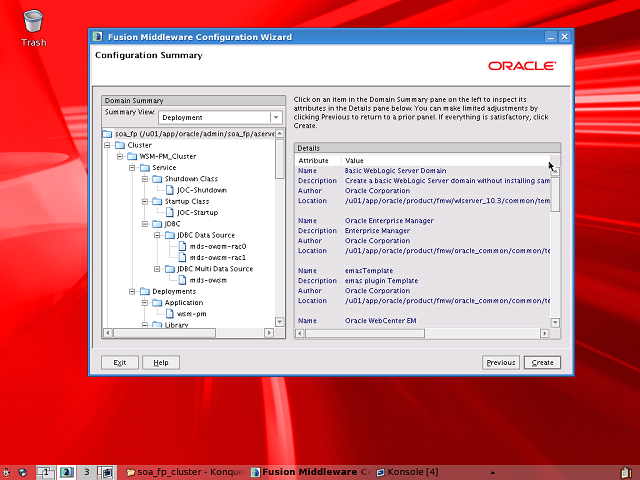Click the JDBC folder icon

tap(157, 224)
